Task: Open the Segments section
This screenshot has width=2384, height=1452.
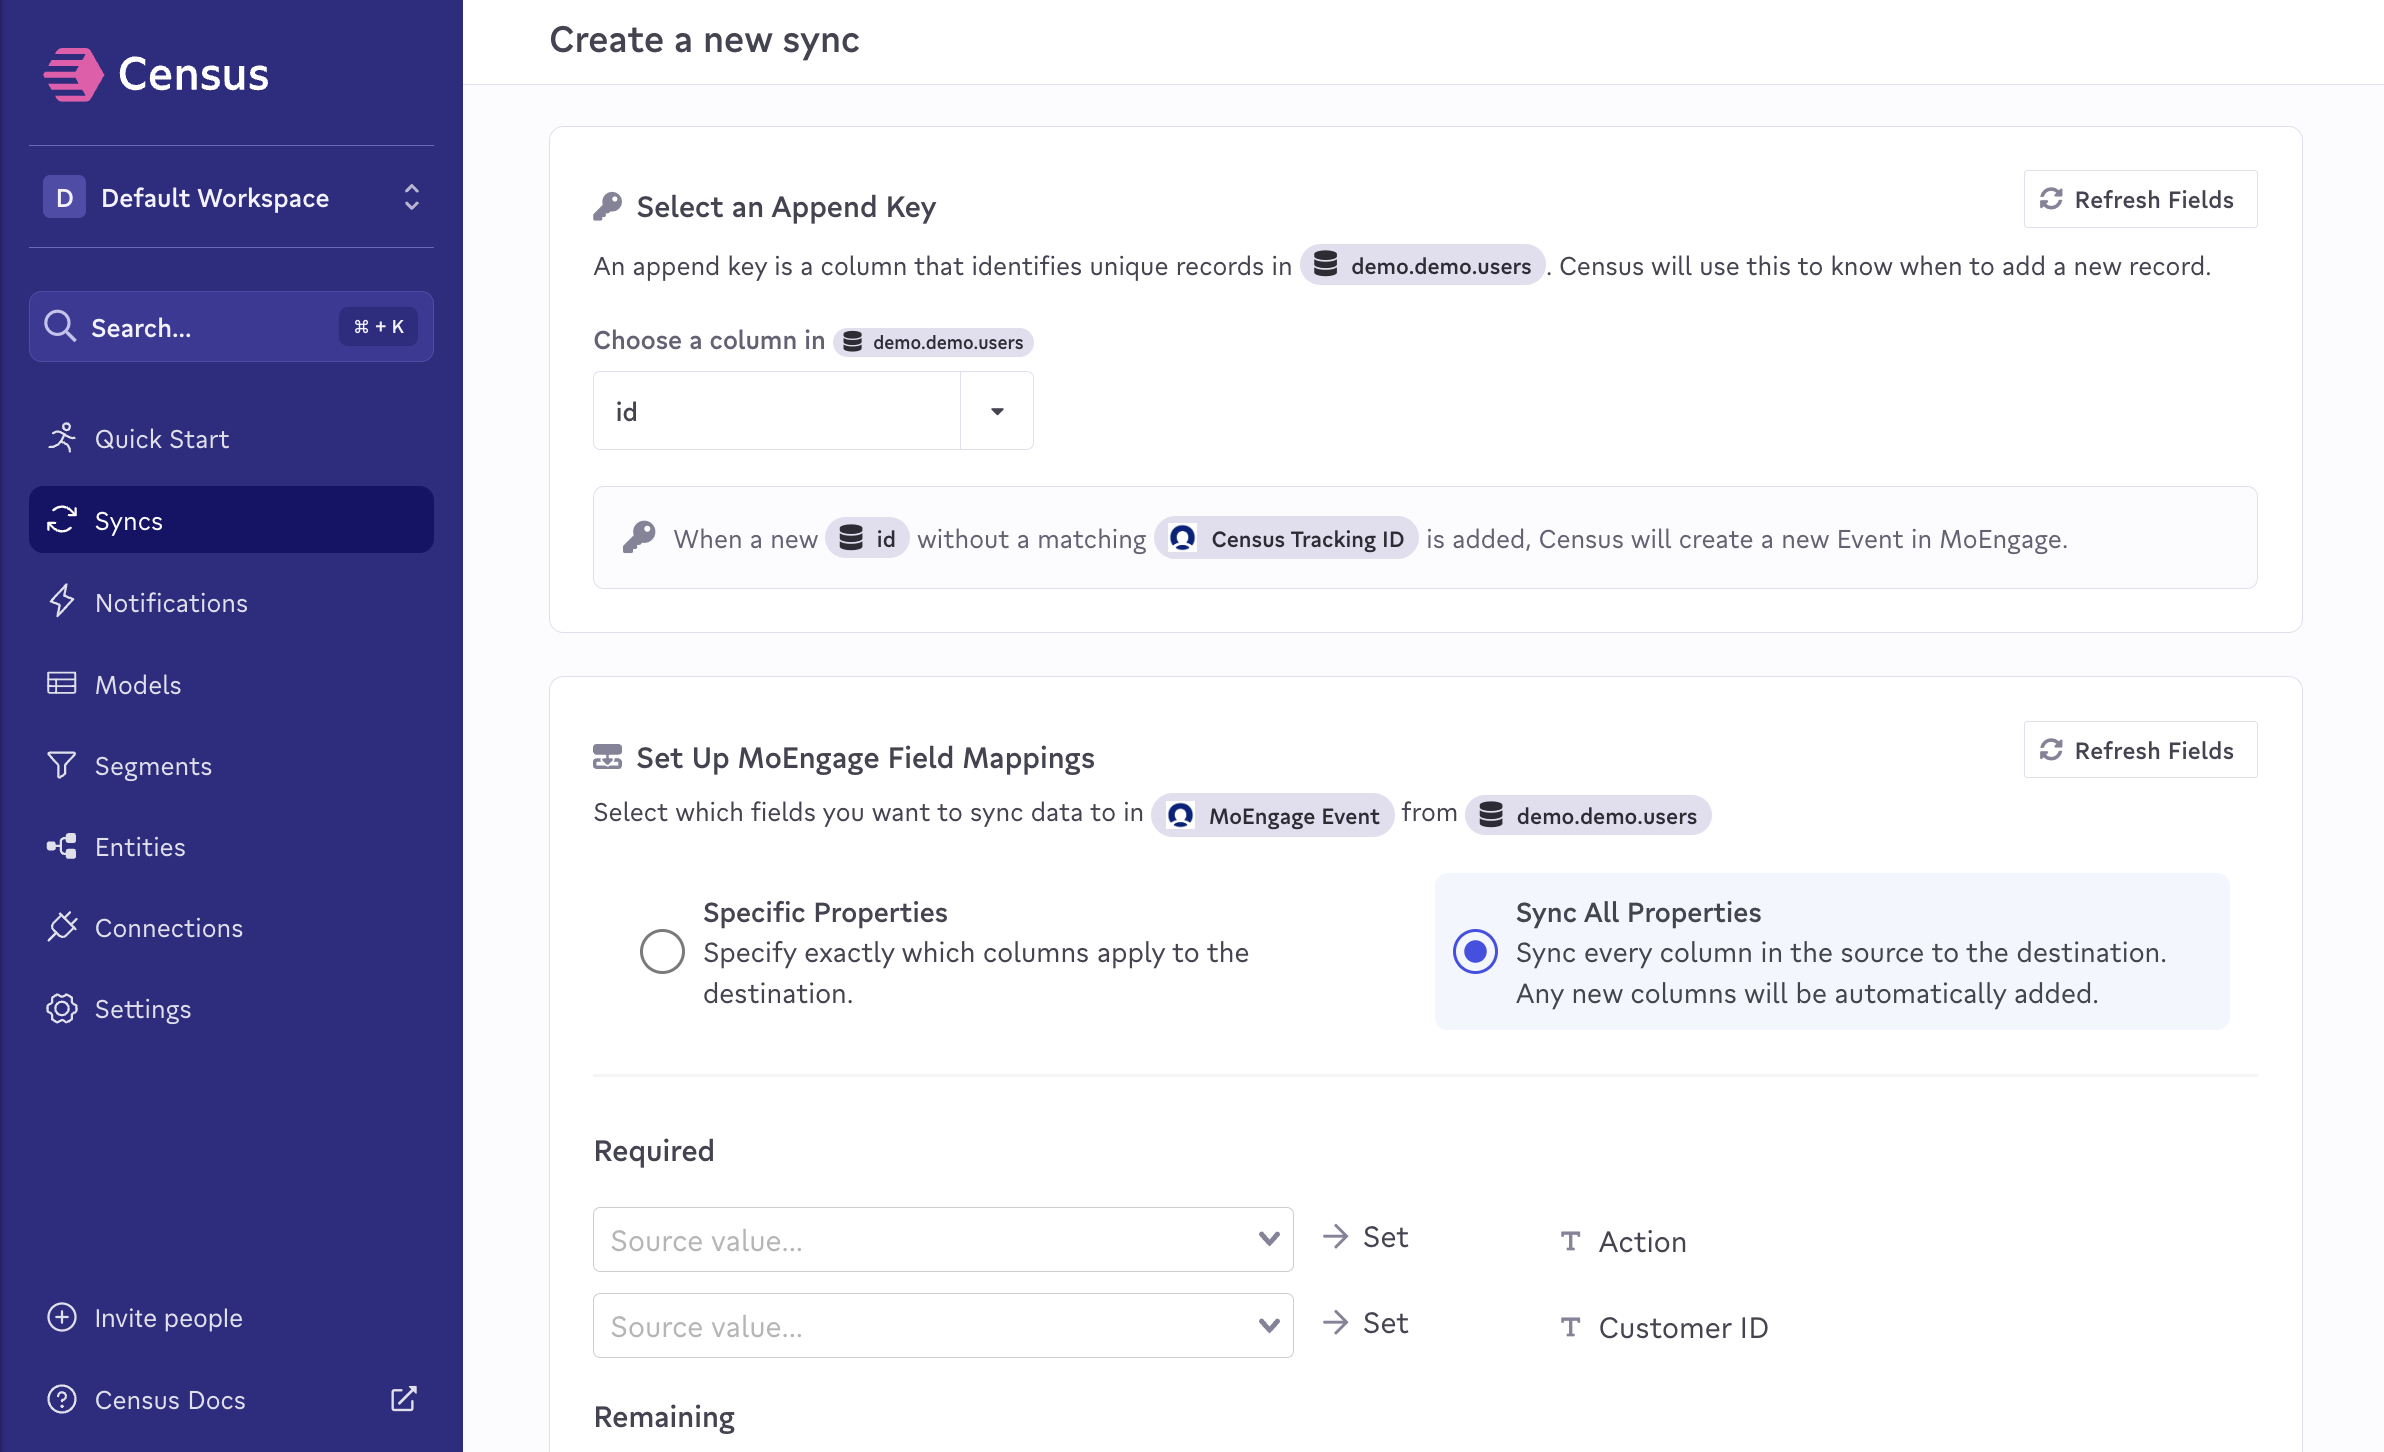Action: coord(153,765)
